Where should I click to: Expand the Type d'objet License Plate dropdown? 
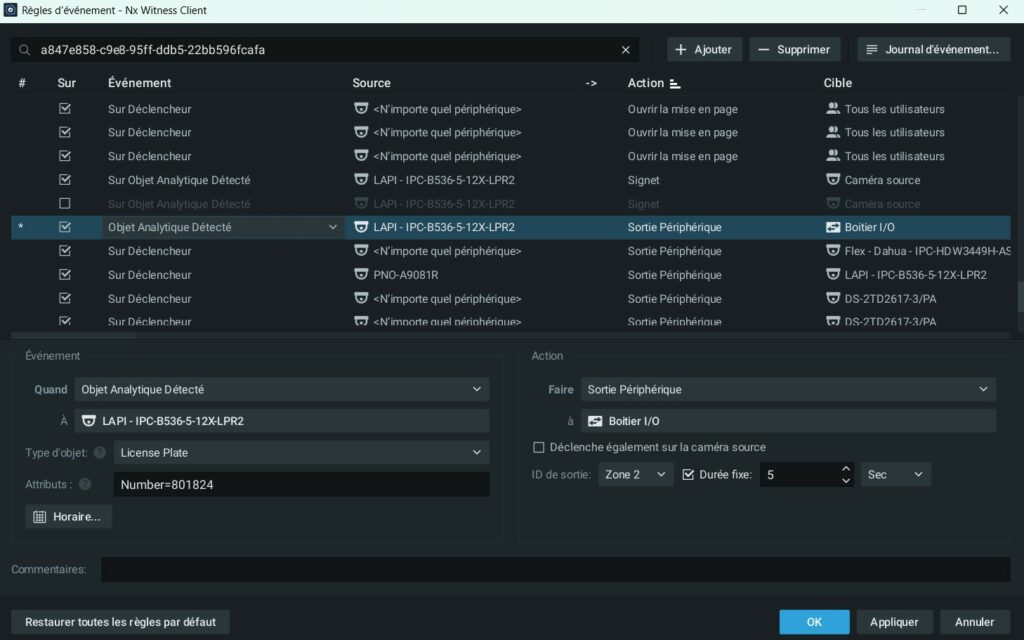click(x=300, y=453)
